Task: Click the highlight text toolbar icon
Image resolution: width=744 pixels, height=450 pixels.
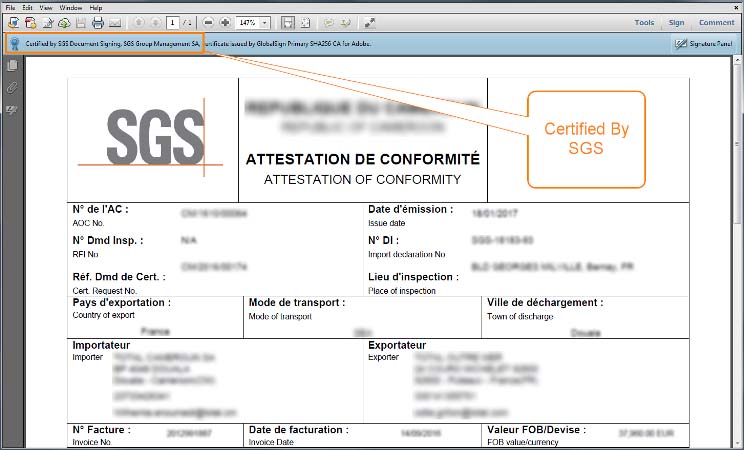Action: (345, 22)
